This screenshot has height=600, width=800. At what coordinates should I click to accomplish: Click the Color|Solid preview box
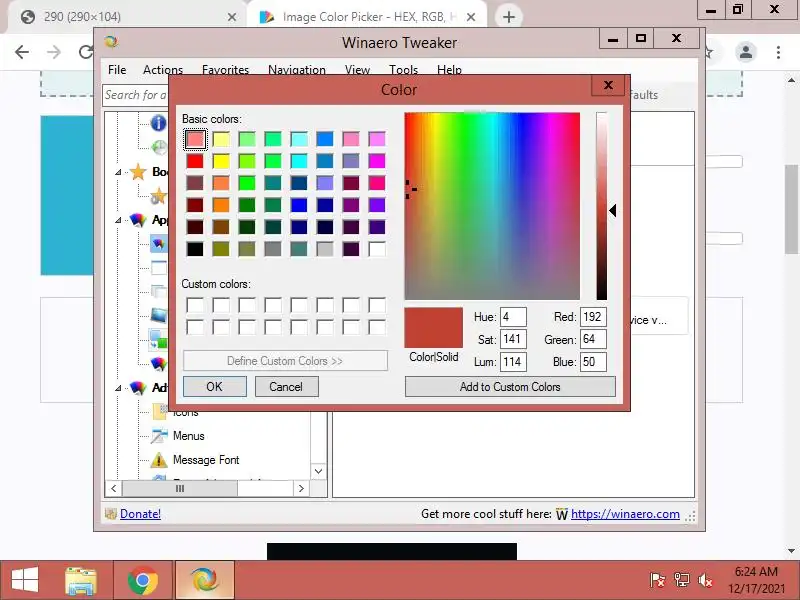[x=434, y=328]
